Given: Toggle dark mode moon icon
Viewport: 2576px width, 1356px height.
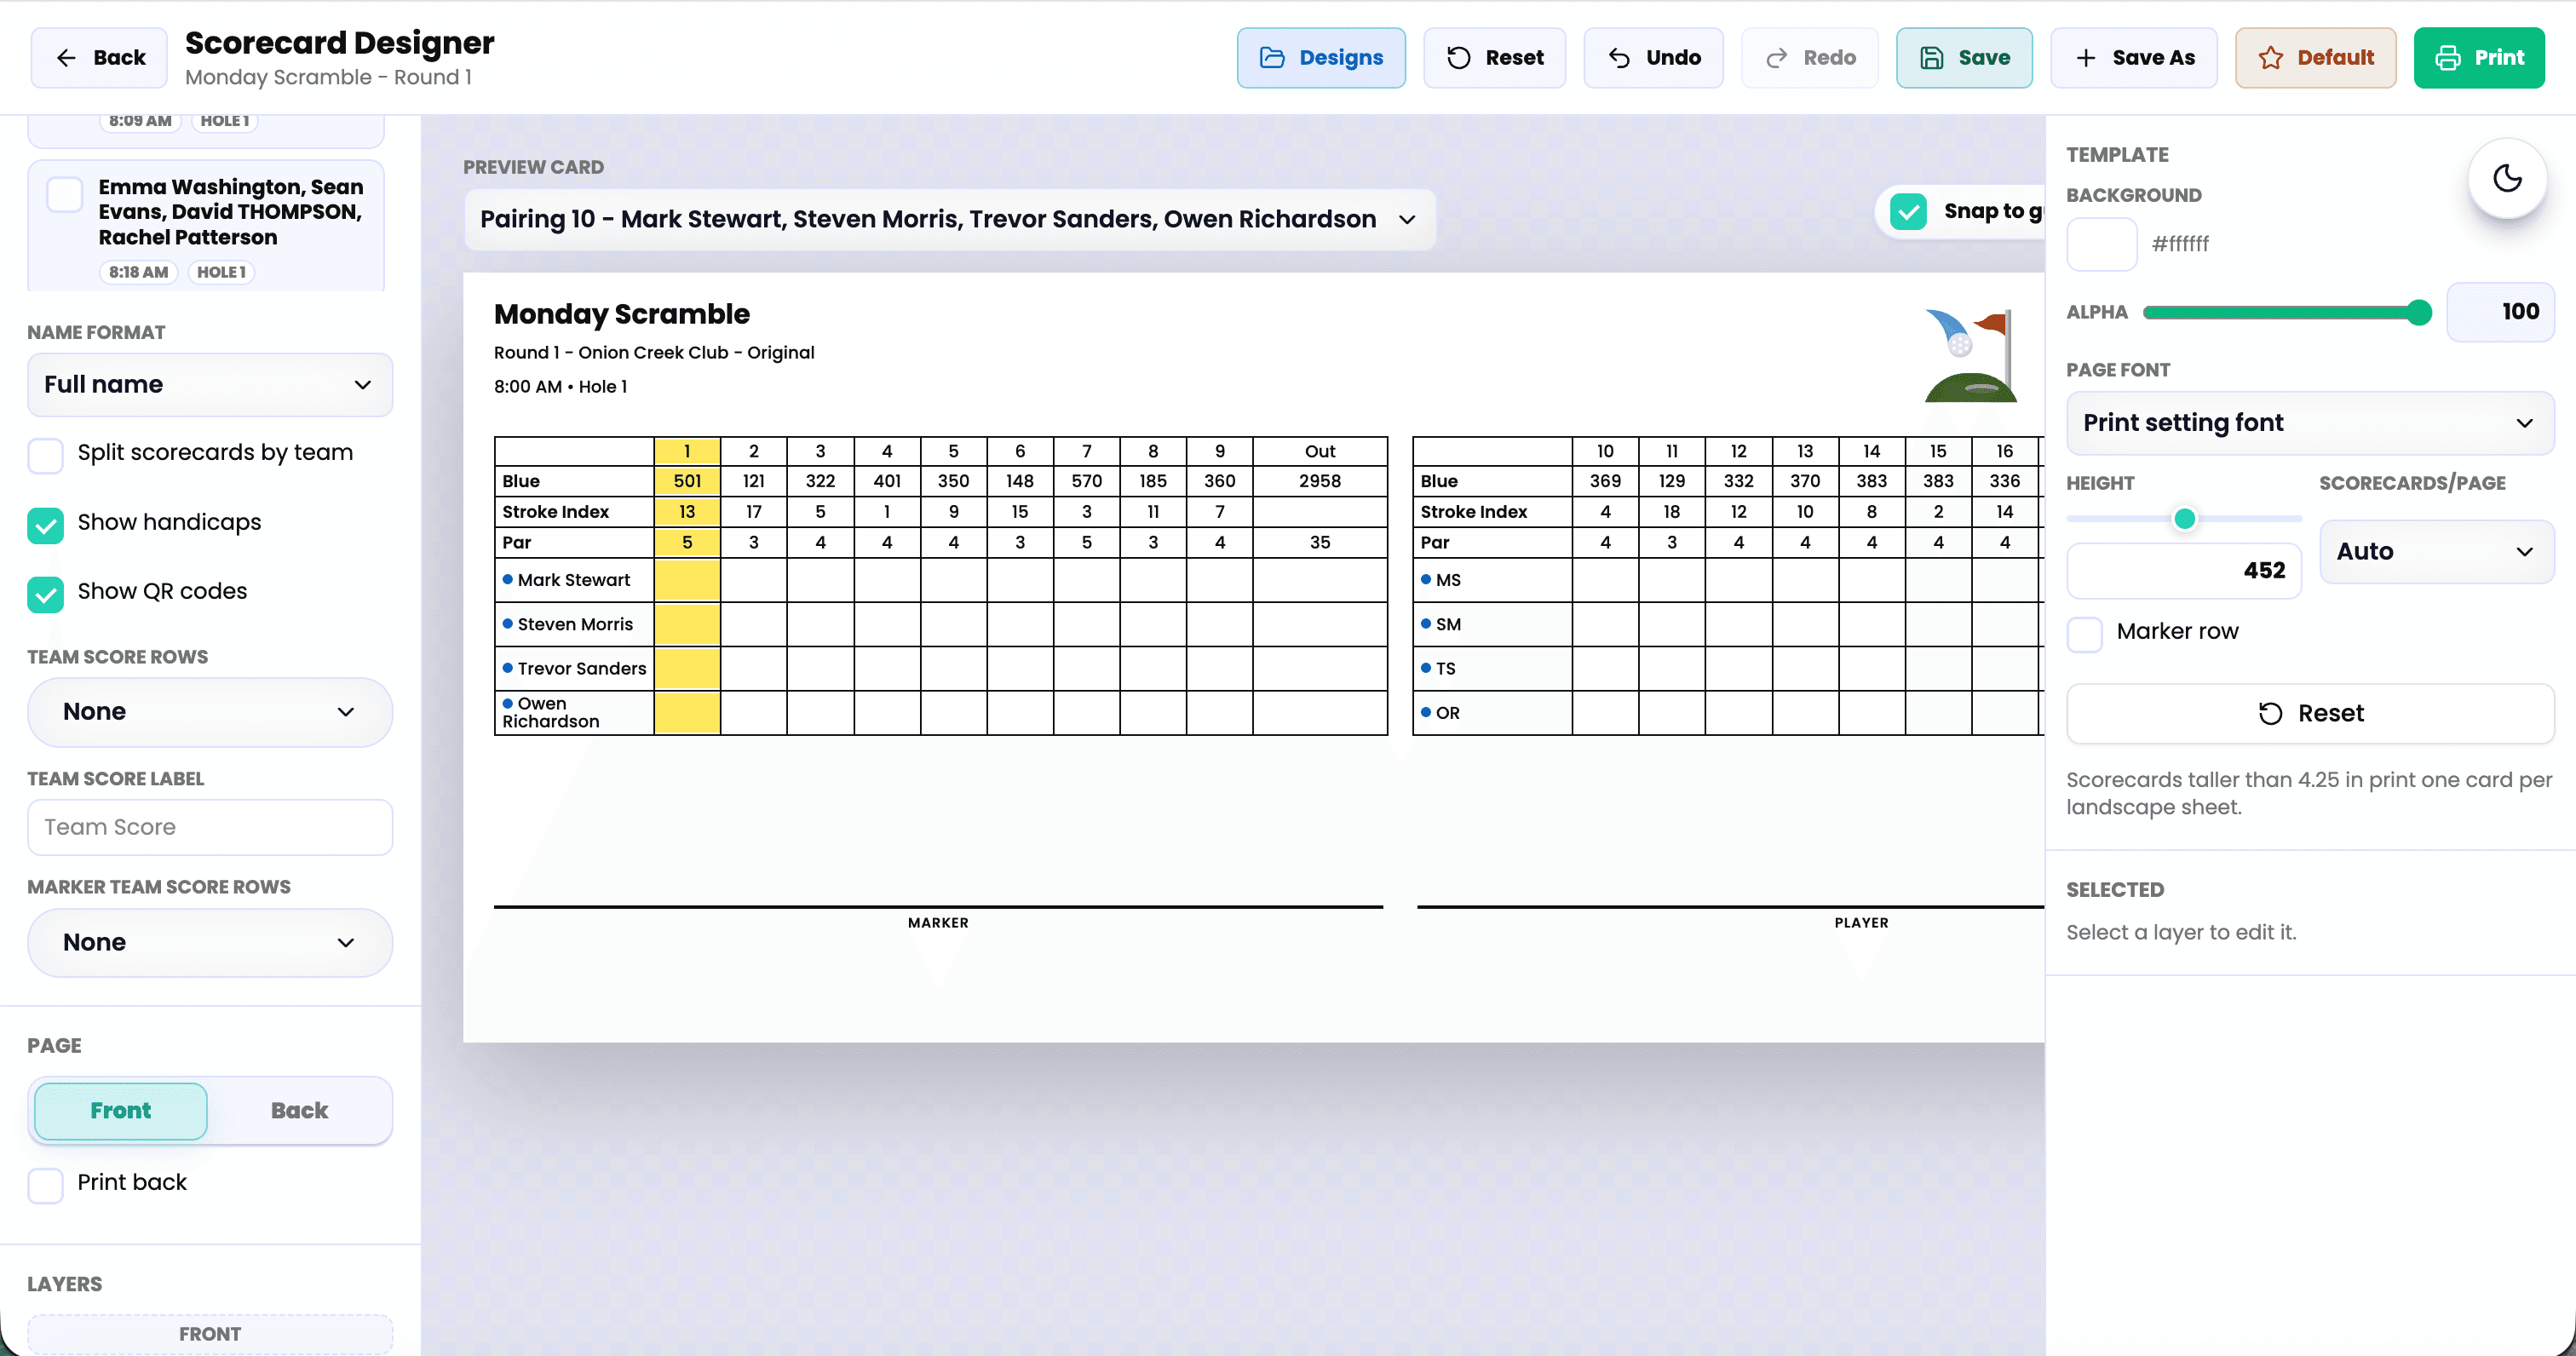Looking at the screenshot, I should (2506, 178).
